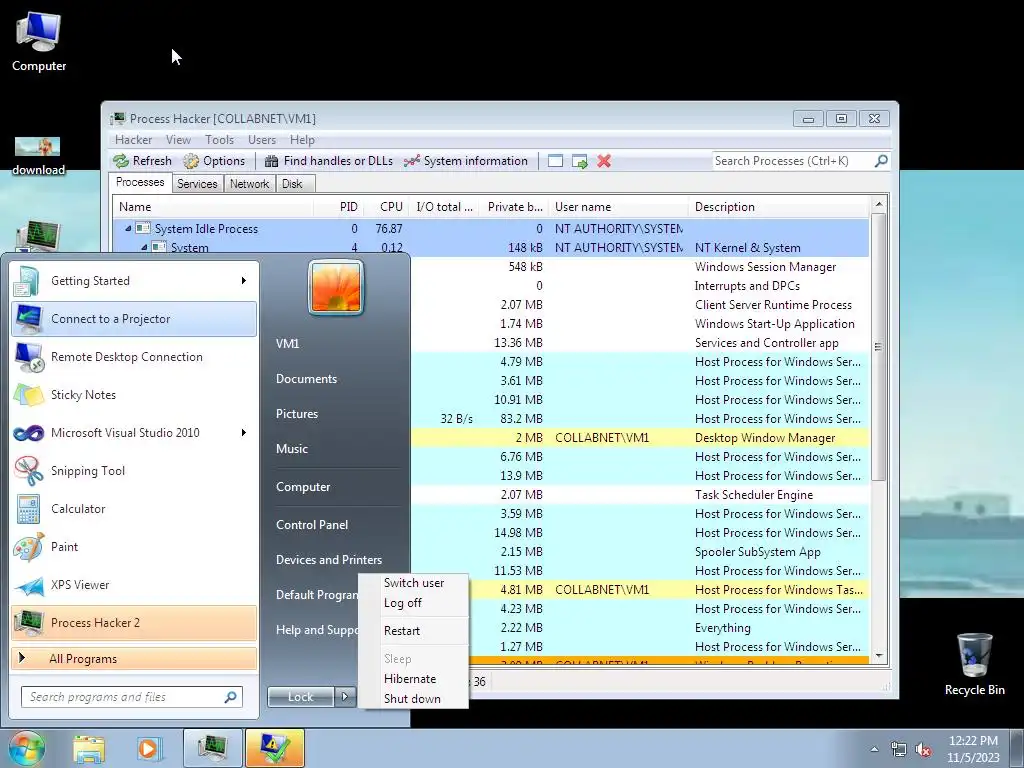The height and width of the screenshot is (768, 1024).
Task: Click the muted volume tray icon
Action: [x=923, y=750]
